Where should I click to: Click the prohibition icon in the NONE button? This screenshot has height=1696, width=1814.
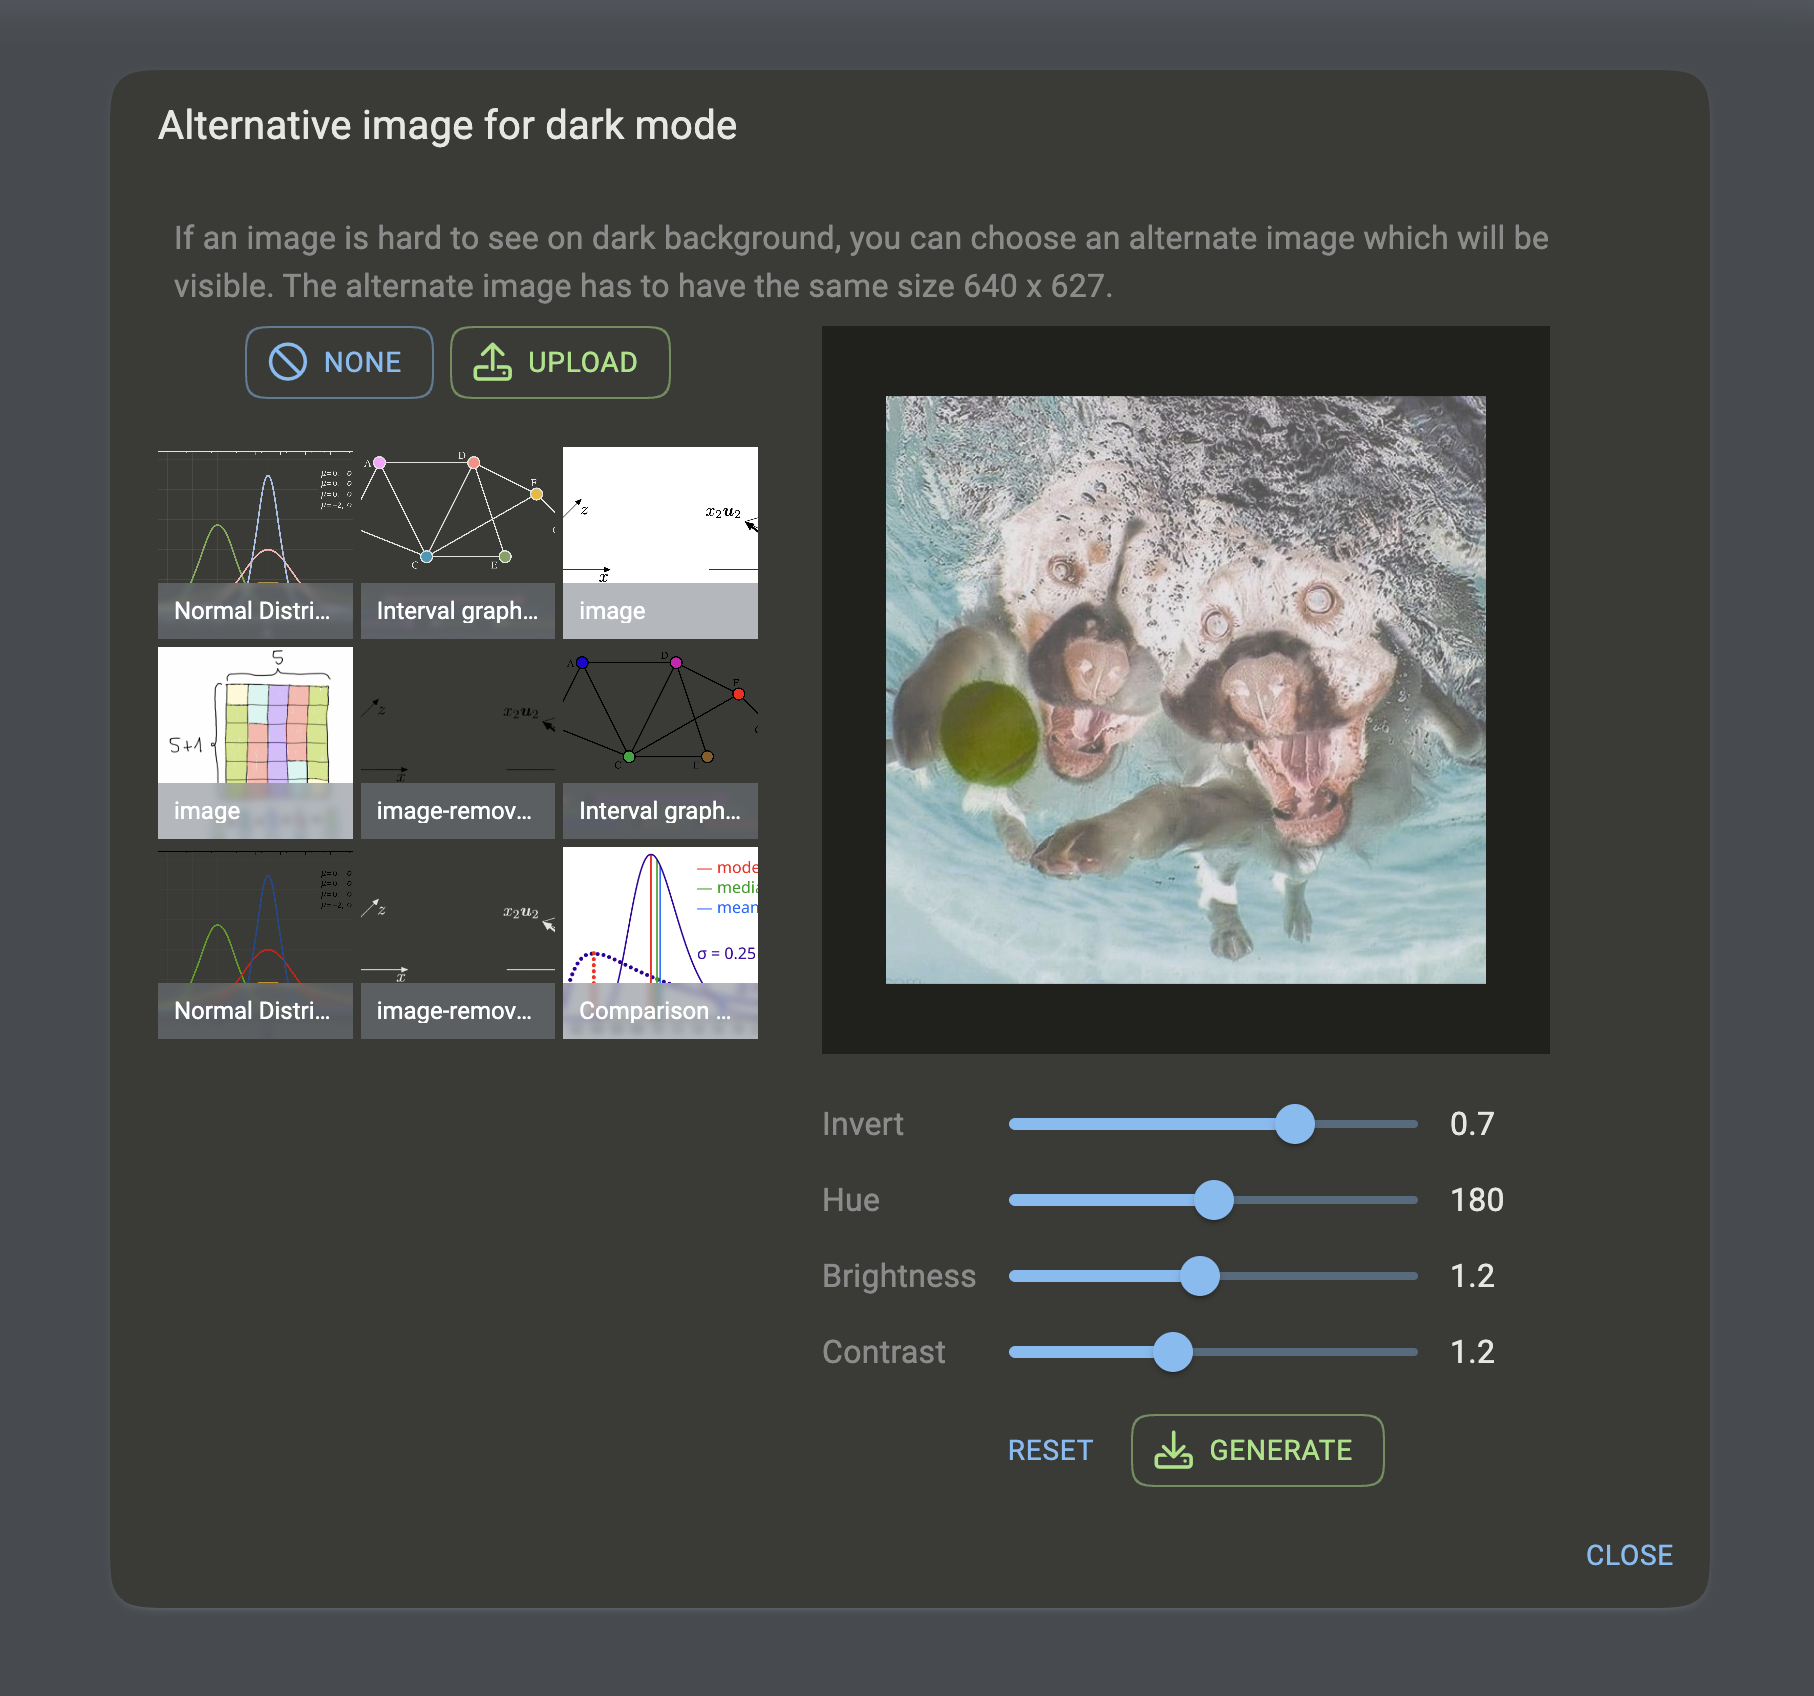coord(287,363)
